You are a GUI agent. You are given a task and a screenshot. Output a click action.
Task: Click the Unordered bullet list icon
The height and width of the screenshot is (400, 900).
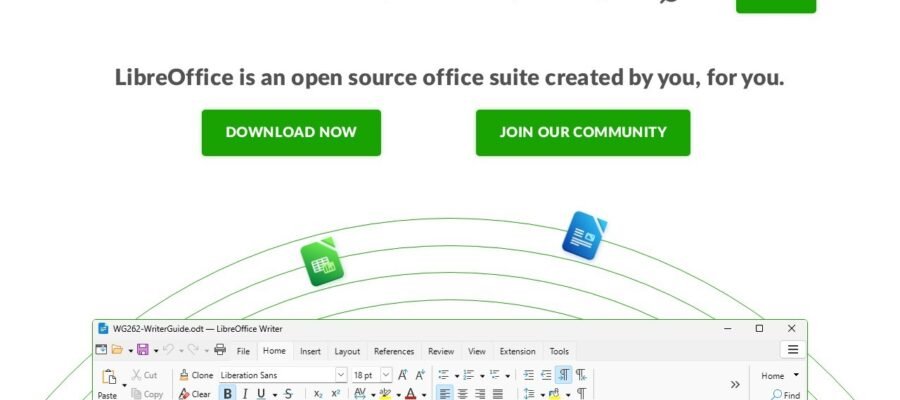point(443,375)
